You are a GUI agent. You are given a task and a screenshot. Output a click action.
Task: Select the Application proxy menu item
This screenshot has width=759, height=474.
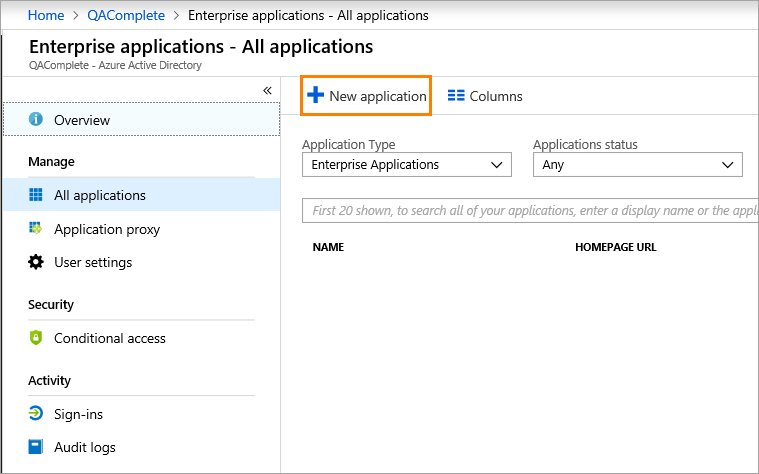[107, 229]
